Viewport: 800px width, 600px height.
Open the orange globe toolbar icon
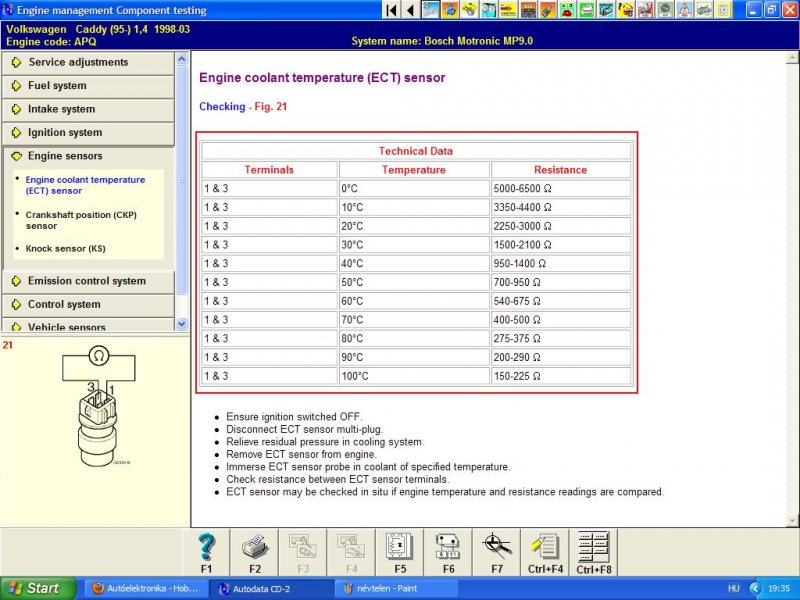(450, 10)
